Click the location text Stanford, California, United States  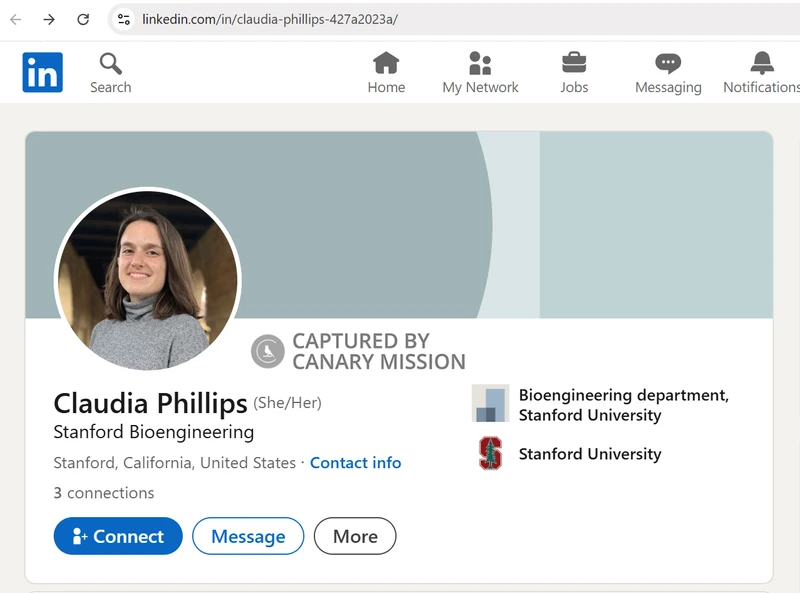174,463
